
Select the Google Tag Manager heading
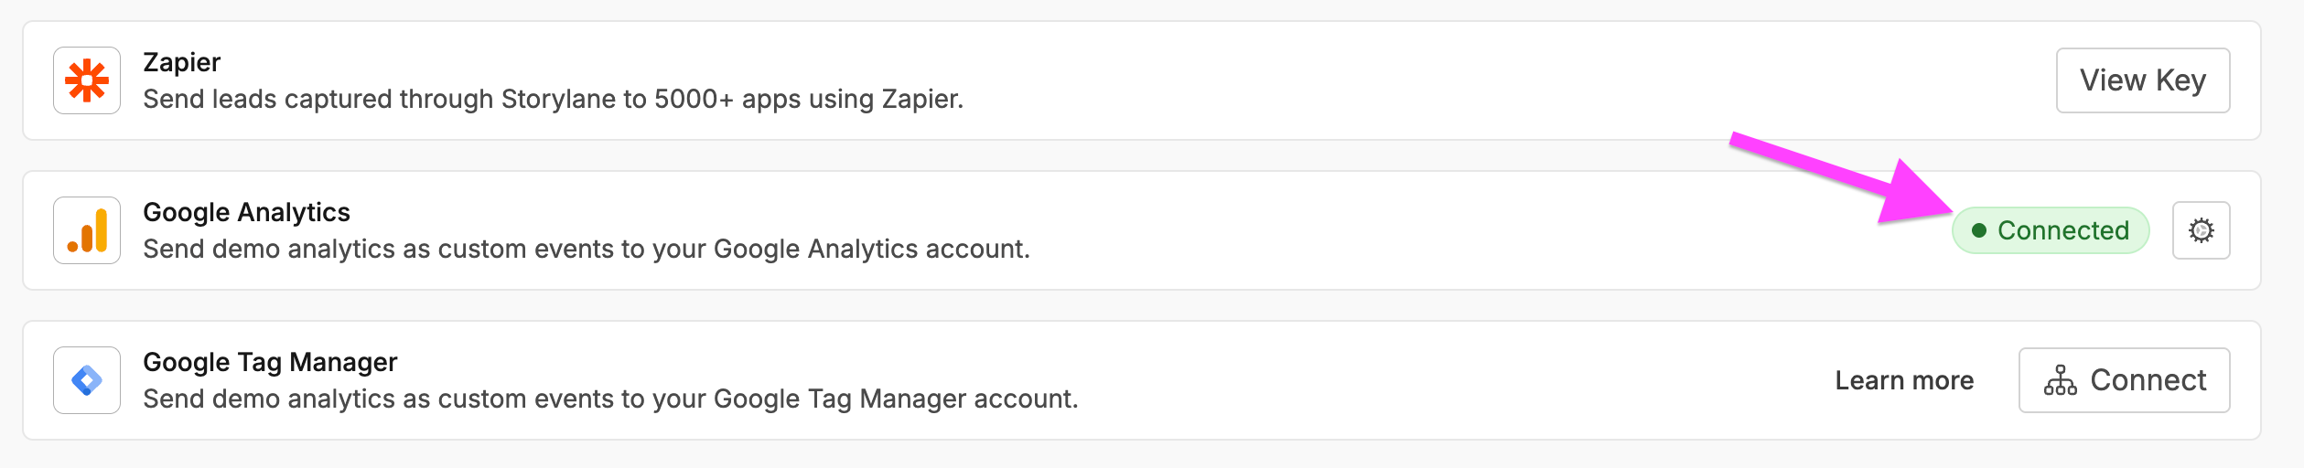pyautogui.click(x=270, y=362)
